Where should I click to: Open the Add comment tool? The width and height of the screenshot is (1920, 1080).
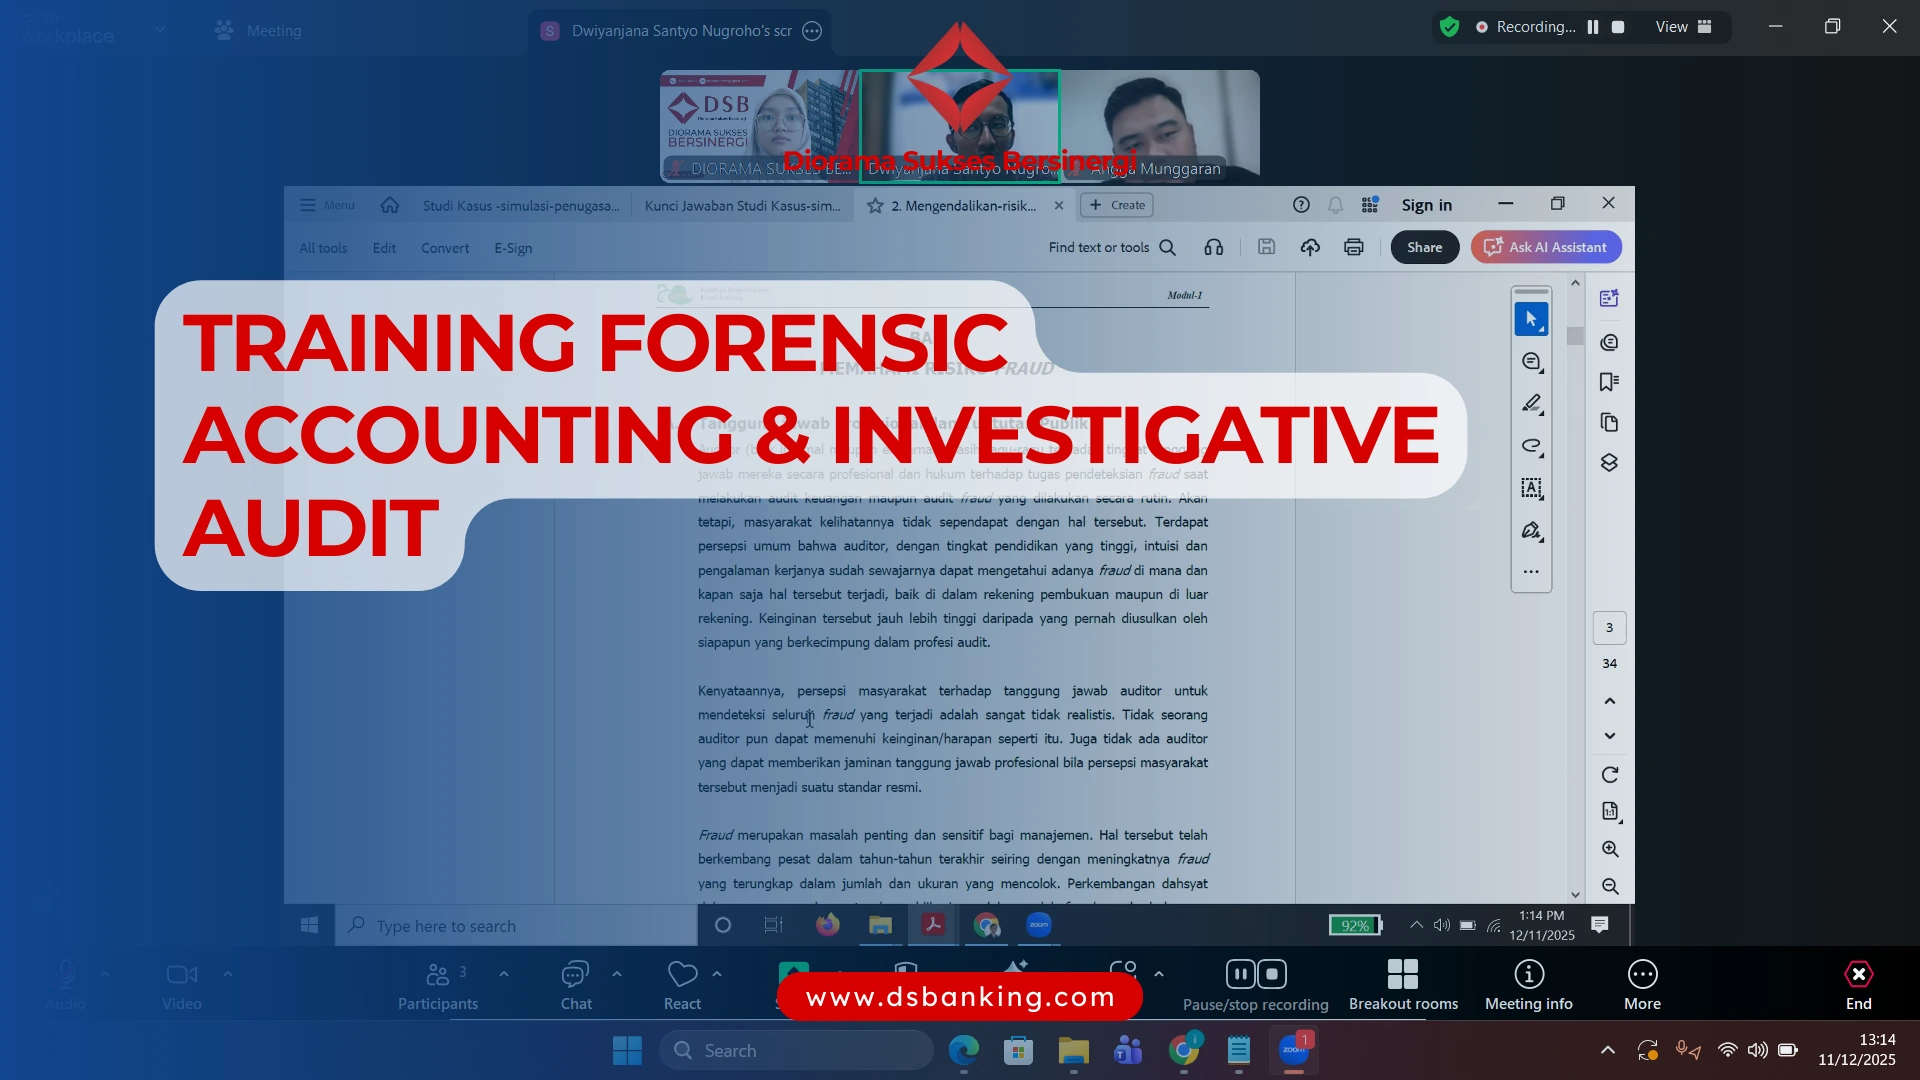pos(1531,361)
